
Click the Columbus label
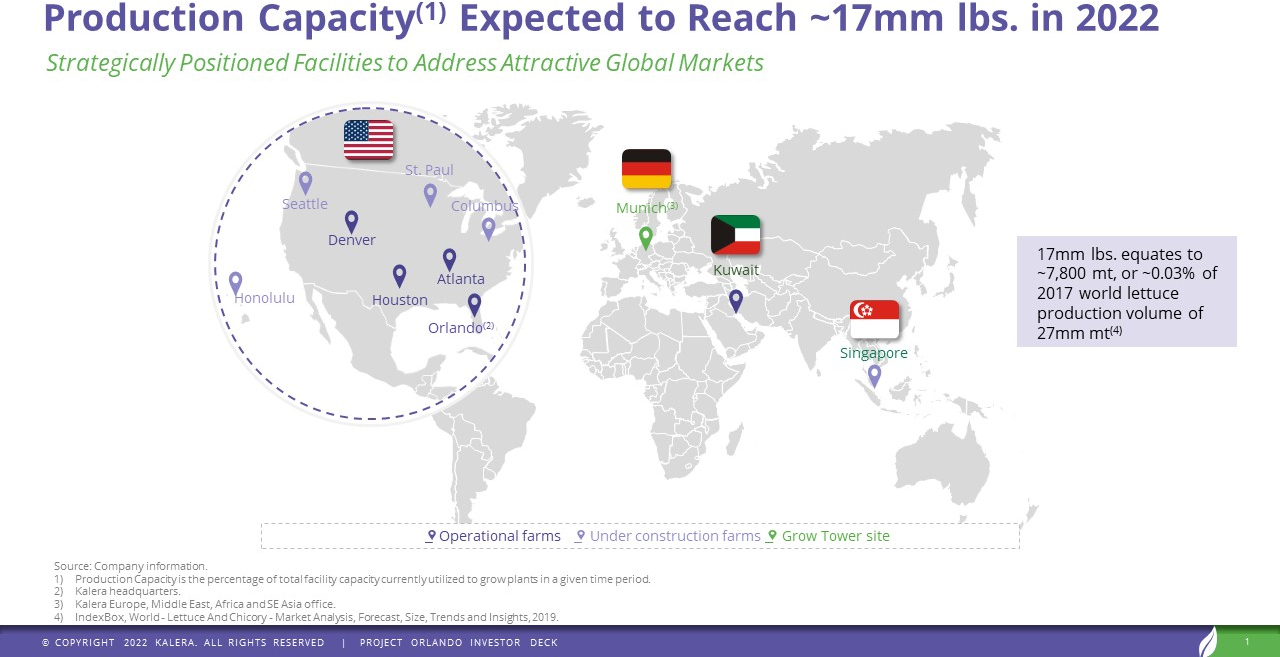[484, 206]
